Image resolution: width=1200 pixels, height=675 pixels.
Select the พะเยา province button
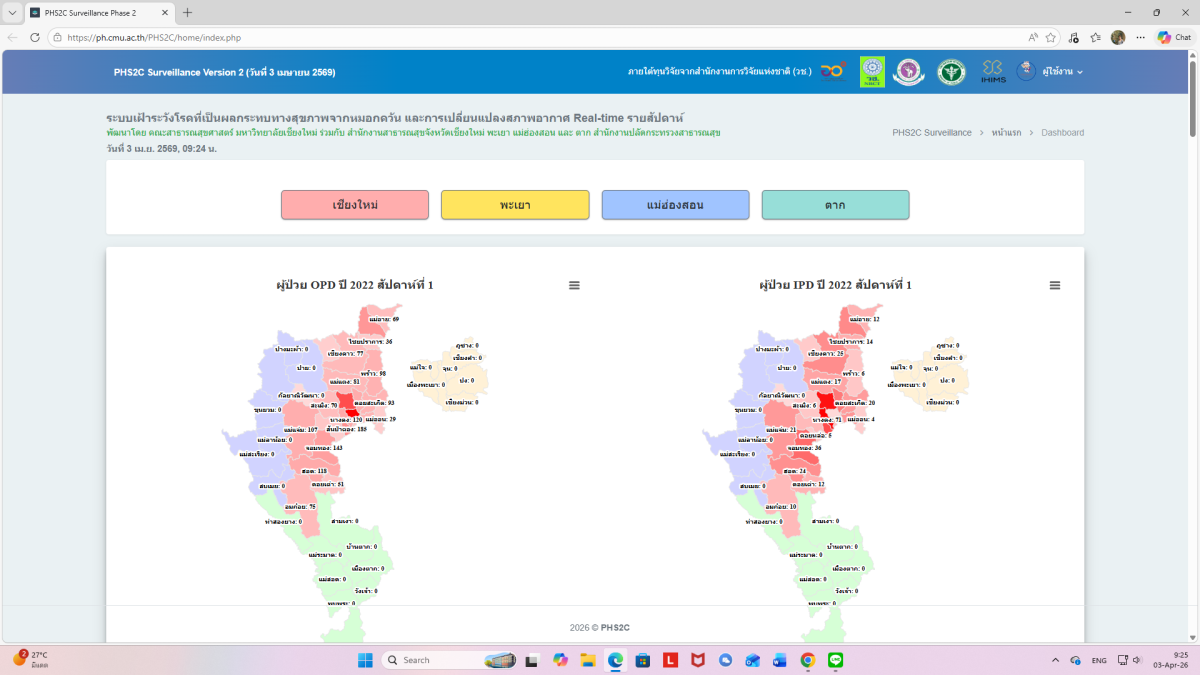tap(515, 205)
